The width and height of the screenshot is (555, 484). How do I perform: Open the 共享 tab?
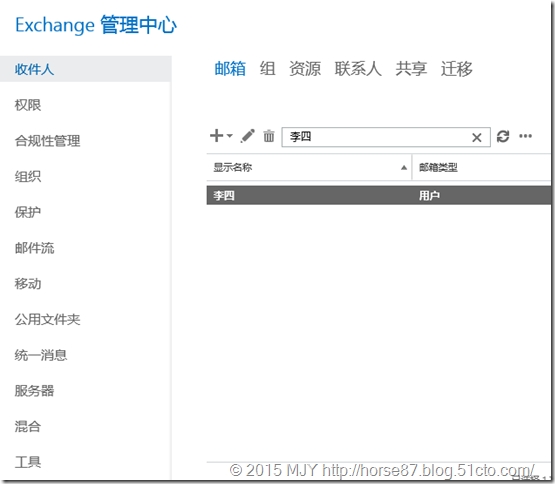(411, 69)
